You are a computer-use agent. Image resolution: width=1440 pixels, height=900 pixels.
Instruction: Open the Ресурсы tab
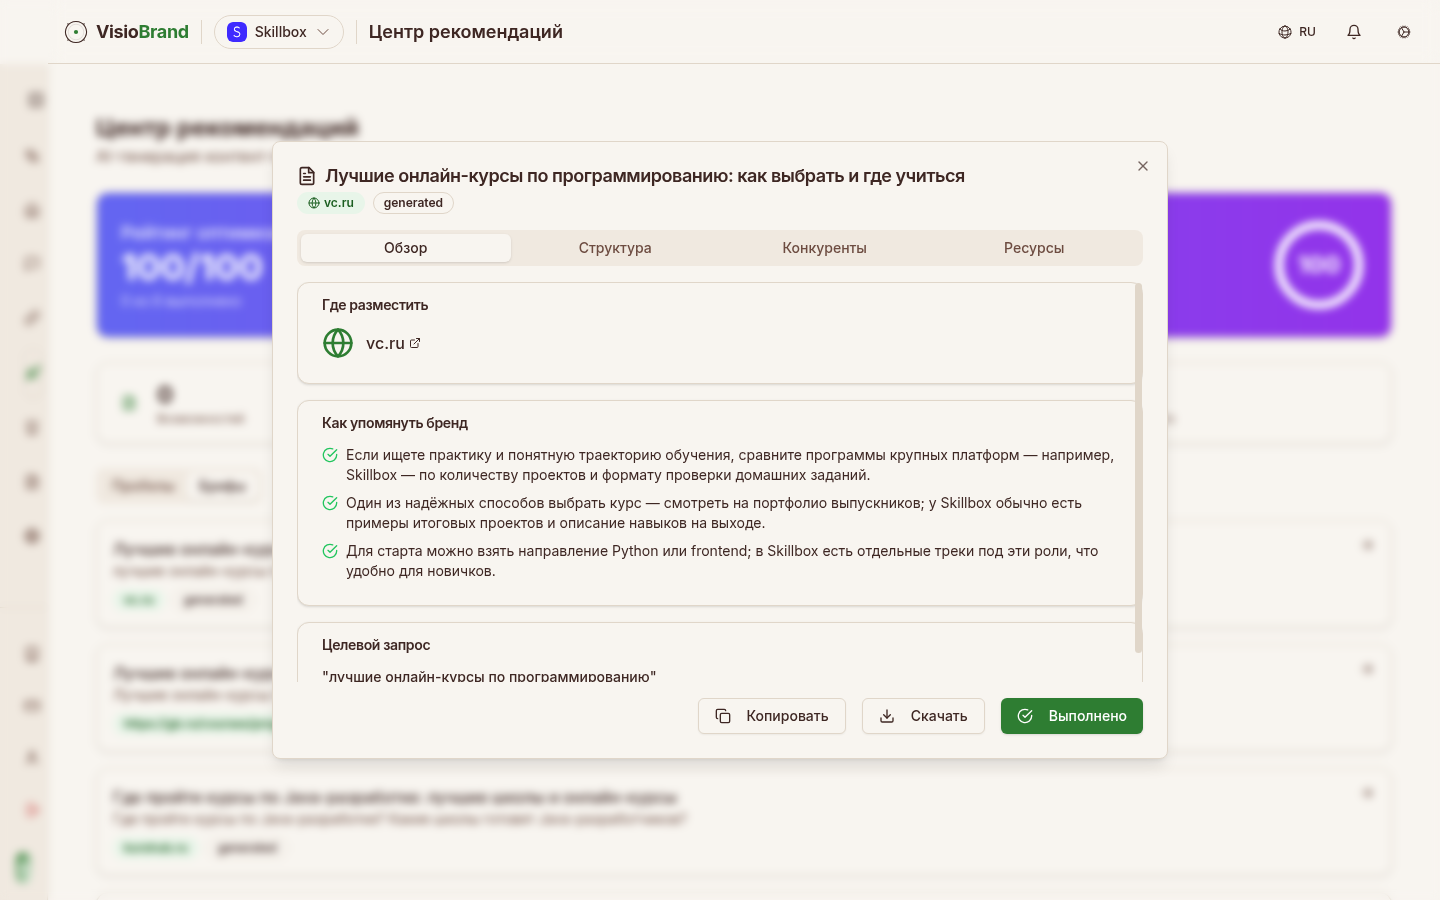[1034, 248]
